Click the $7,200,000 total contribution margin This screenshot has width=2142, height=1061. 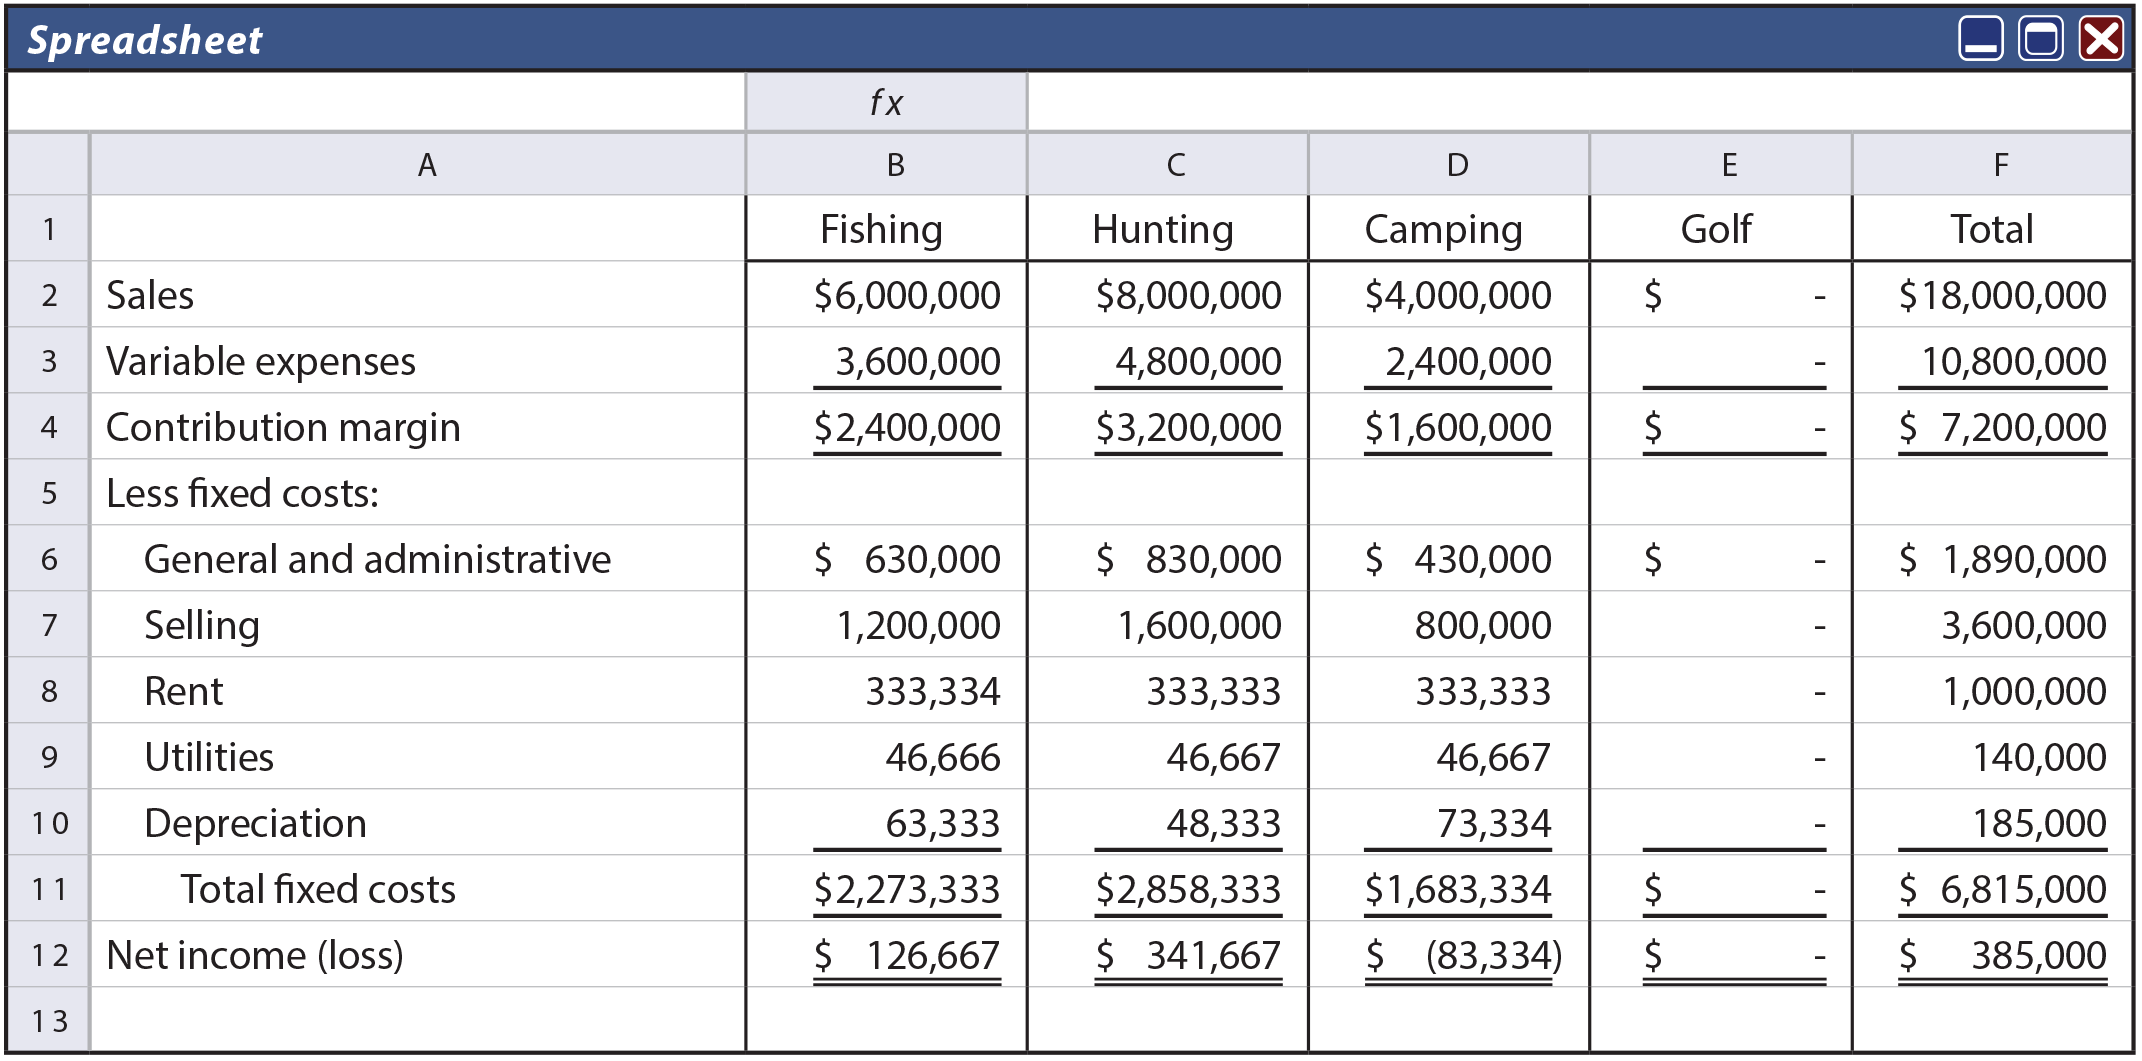pyautogui.click(x=1992, y=427)
